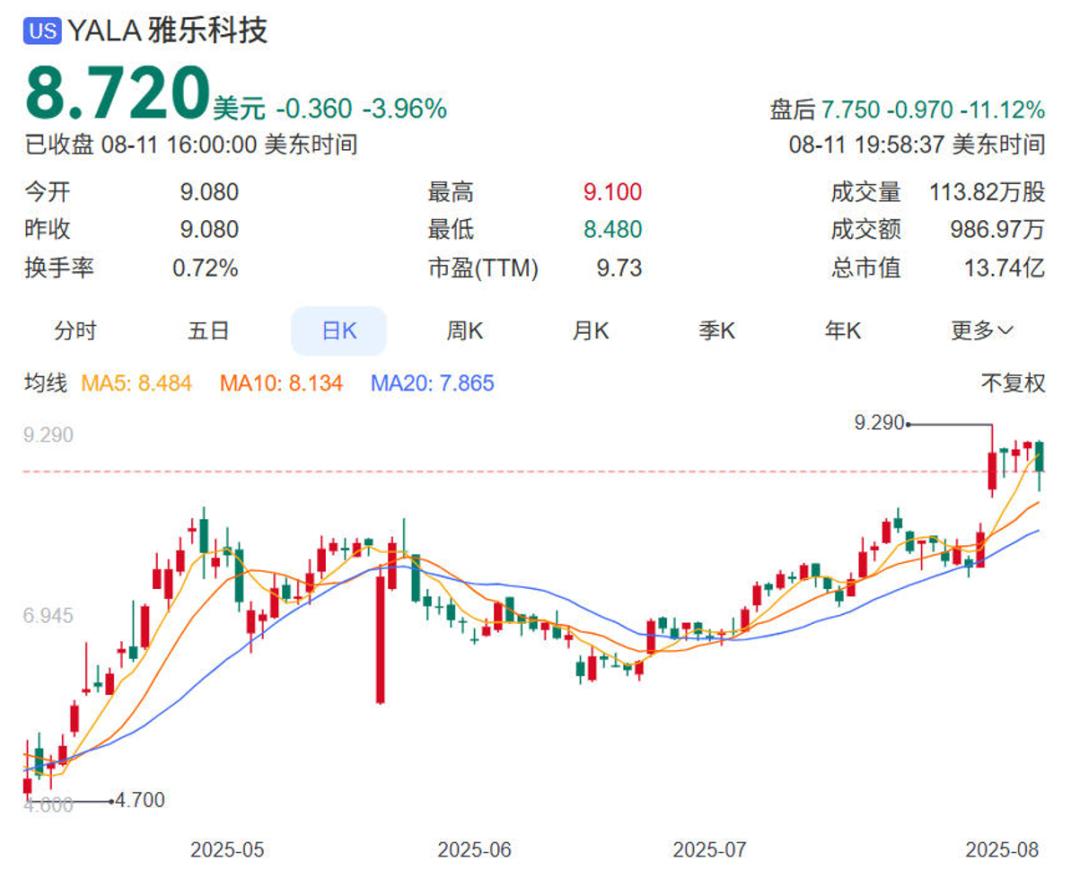Viewport: 1080px width, 879px height.
Task: Click the 2025-07 date axis label
Action: point(709,850)
